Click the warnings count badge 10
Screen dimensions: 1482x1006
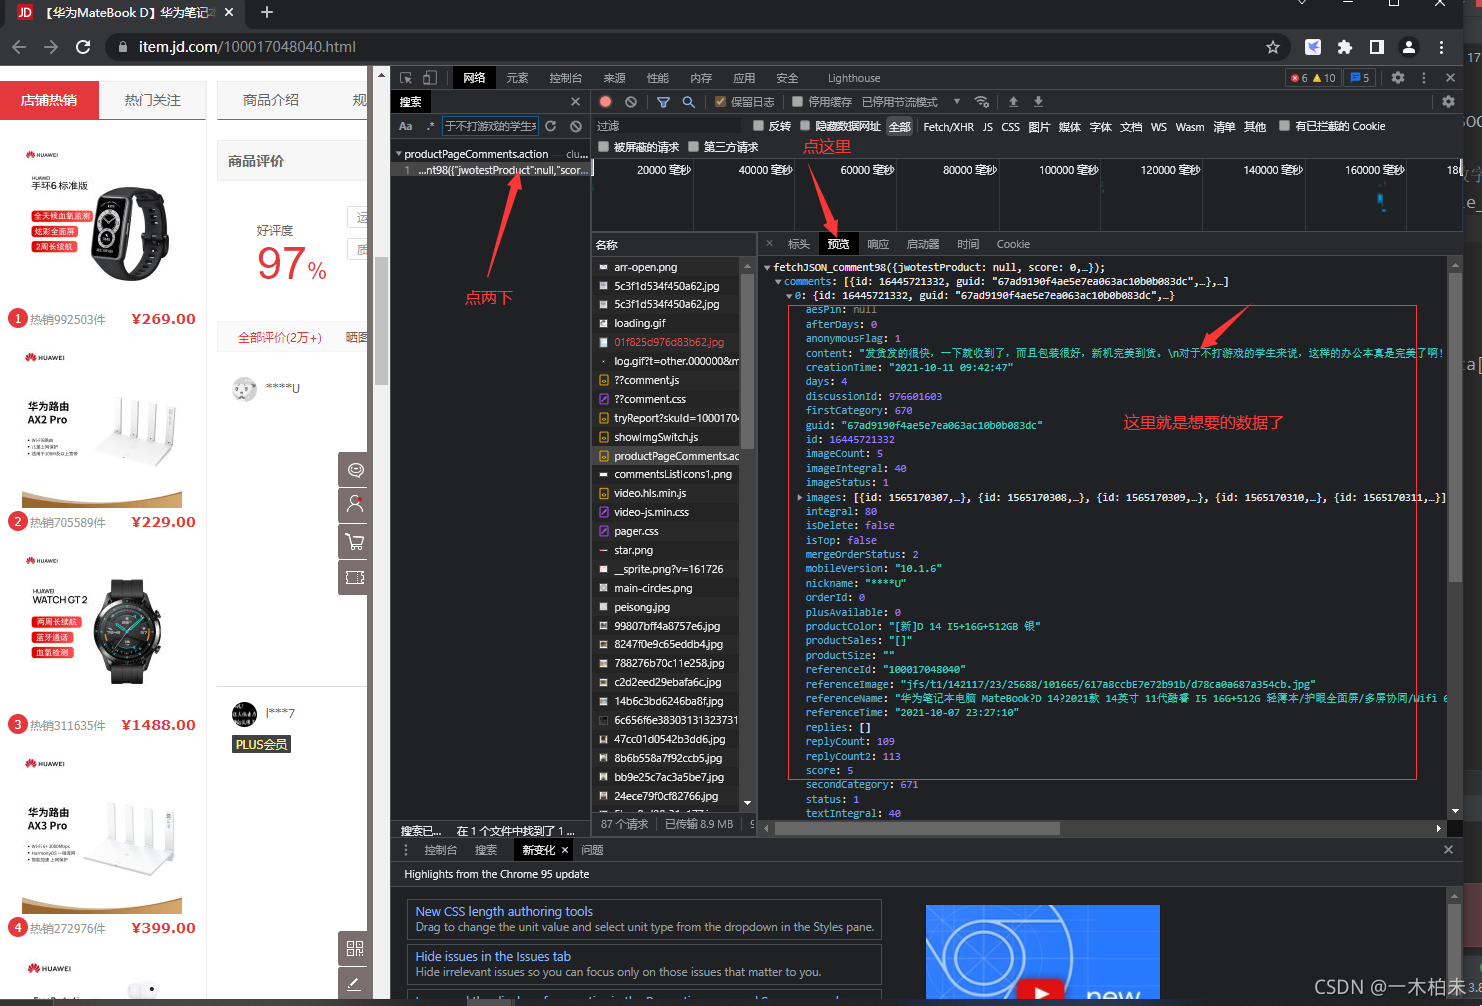point(1324,78)
